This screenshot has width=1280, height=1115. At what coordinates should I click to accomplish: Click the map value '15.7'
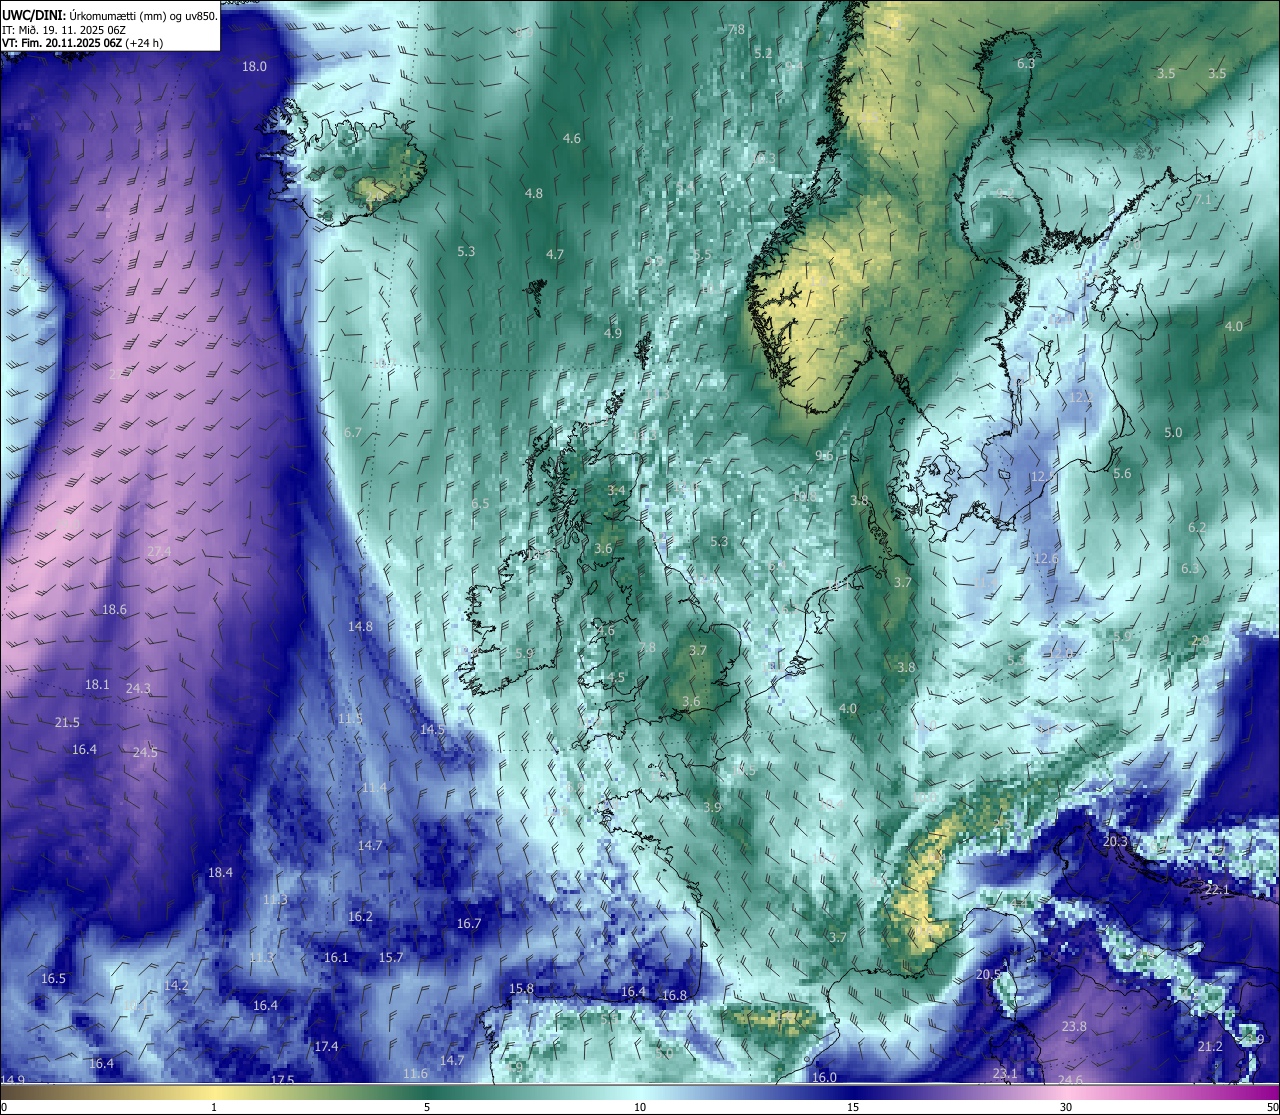pyautogui.click(x=391, y=958)
